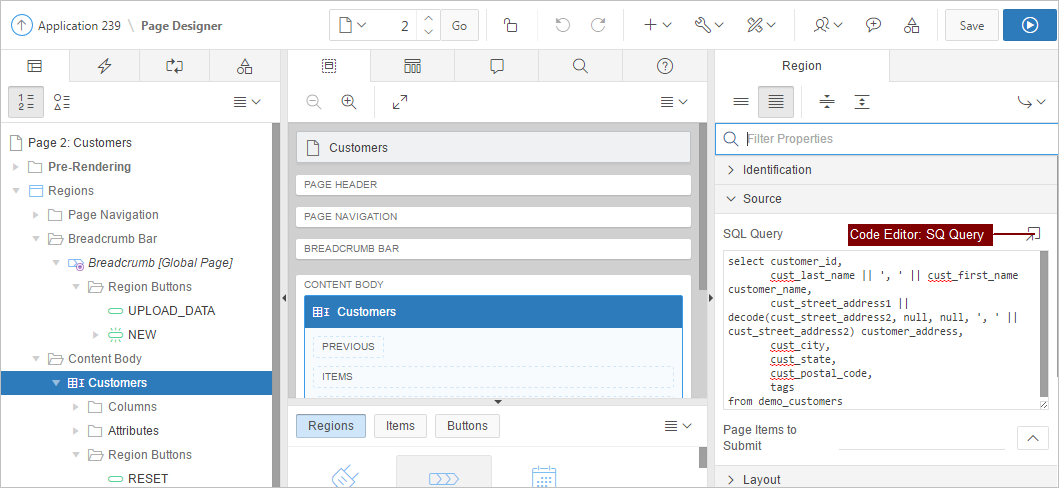Click the Filter Properties search field
The image size is (1059, 488).
coord(895,139)
